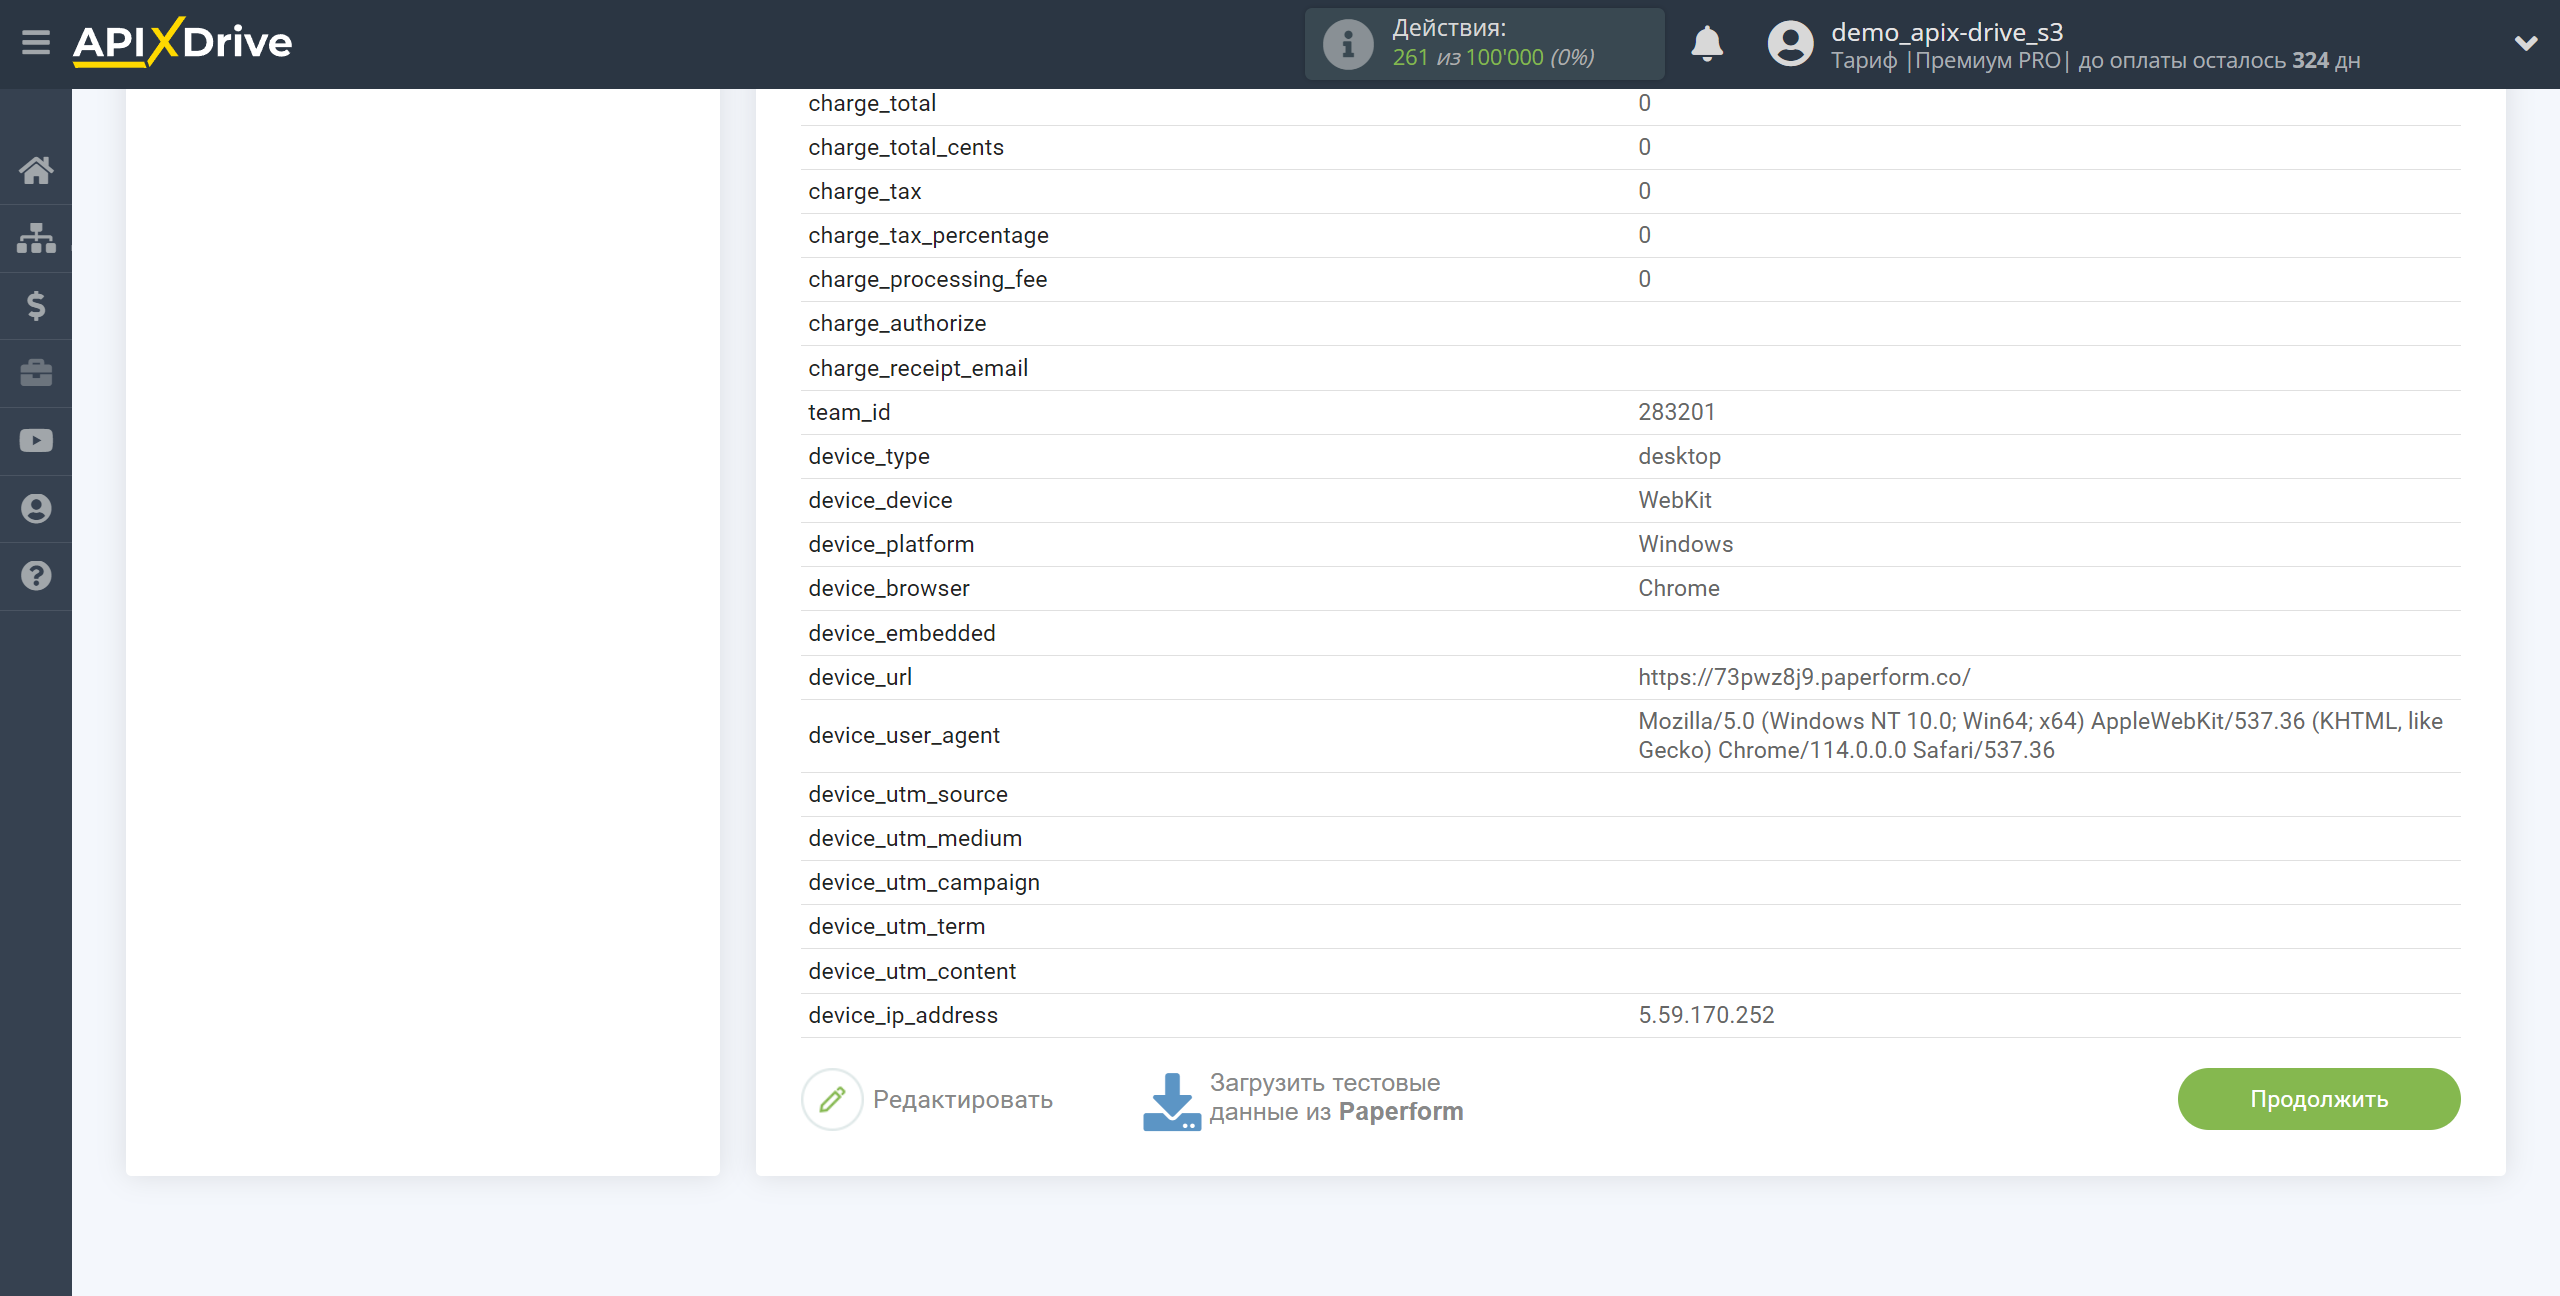Click Загрузить тестовые данные из Paperform
The image size is (2560, 1296).
[1336, 1097]
